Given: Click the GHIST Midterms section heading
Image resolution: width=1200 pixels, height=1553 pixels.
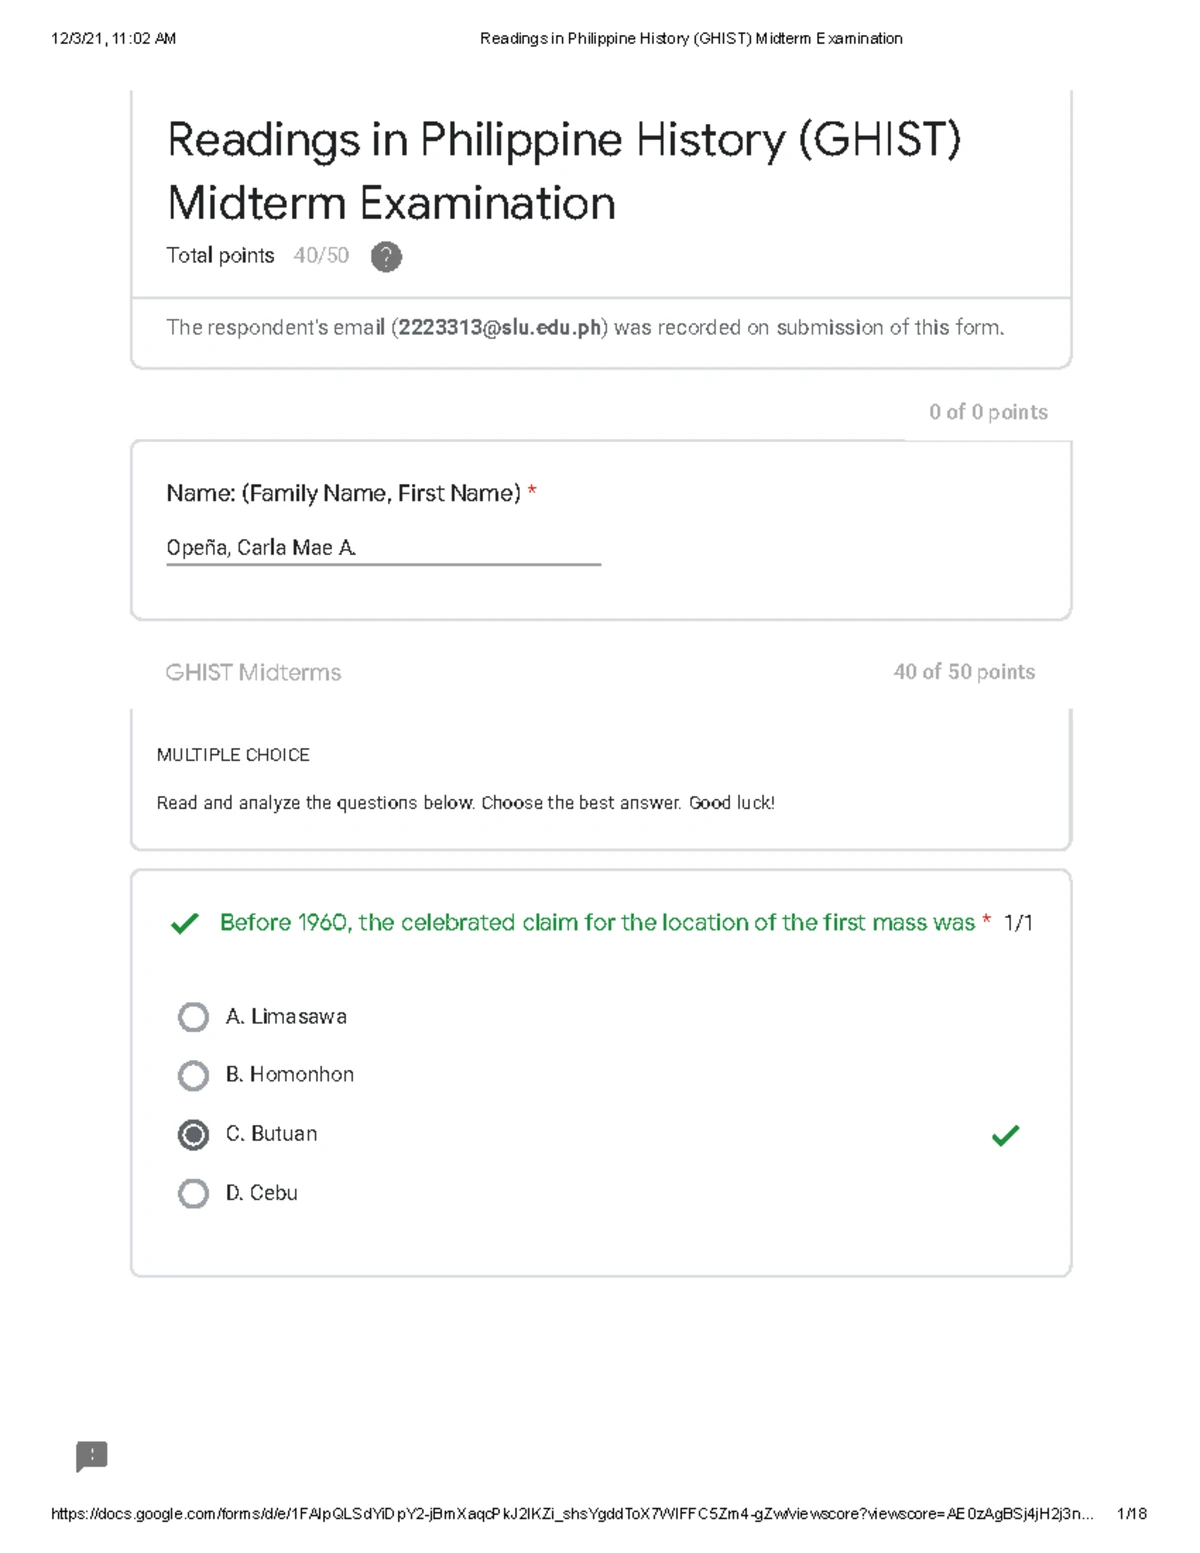Looking at the screenshot, I should (x=253, y=672).
